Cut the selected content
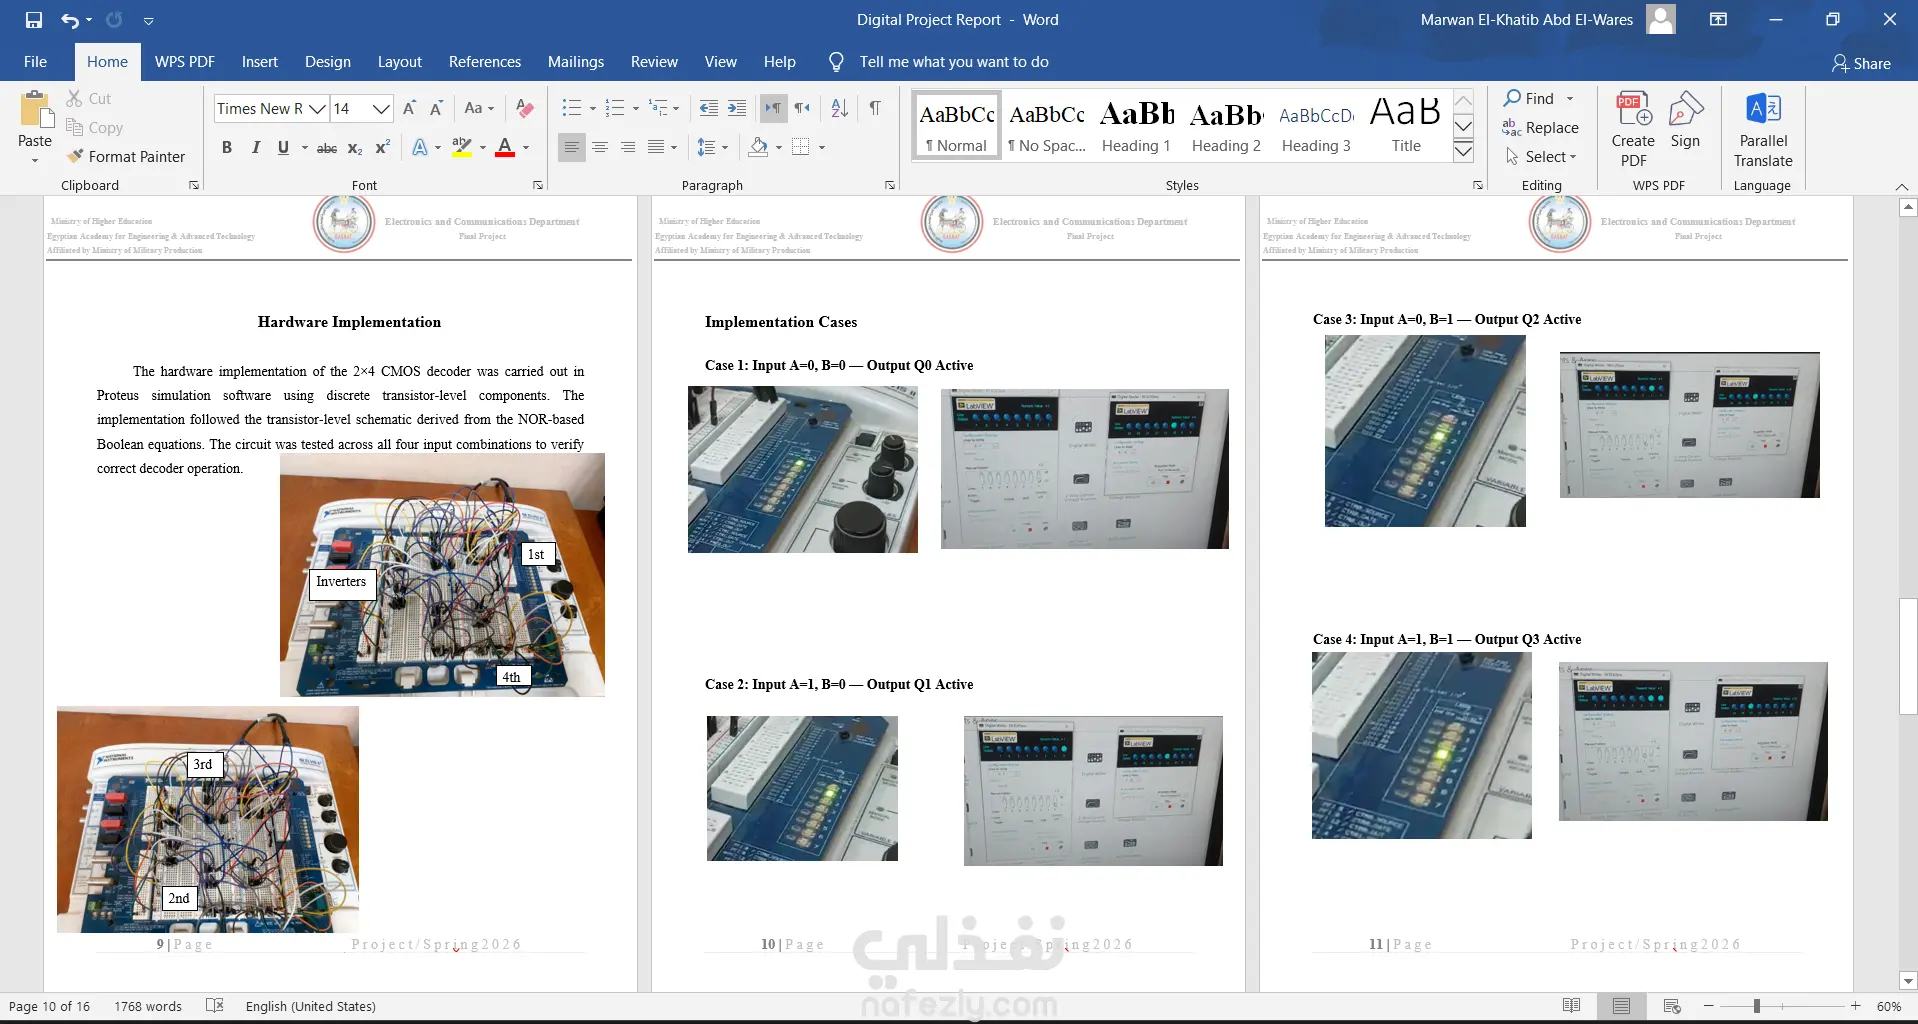 click(89, 99)
